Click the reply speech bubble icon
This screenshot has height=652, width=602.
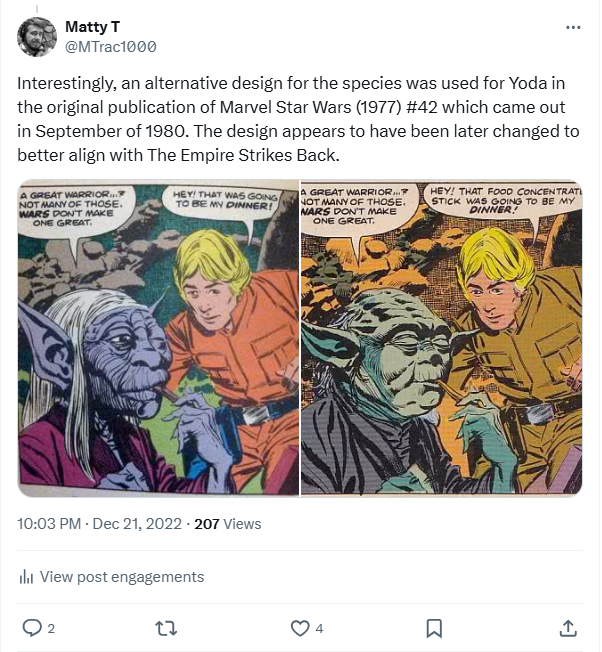point(32,628)
